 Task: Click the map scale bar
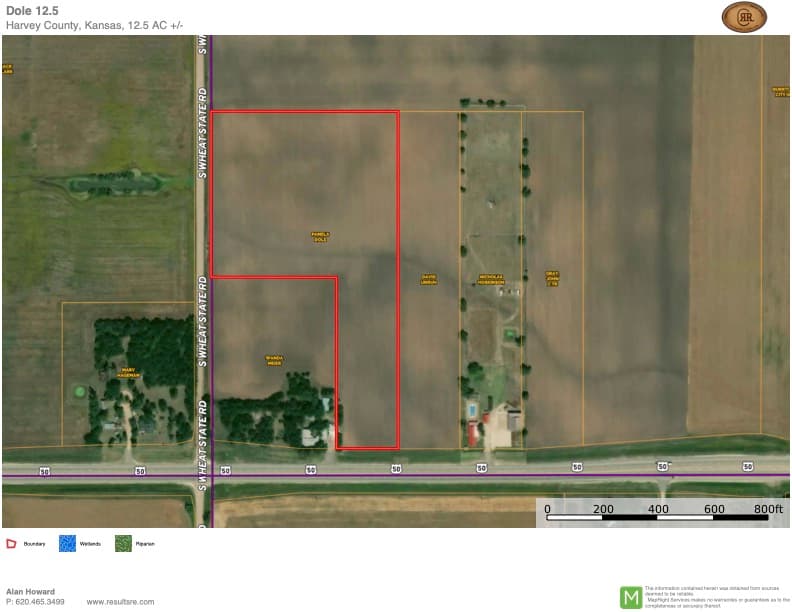tap(657, 518)
